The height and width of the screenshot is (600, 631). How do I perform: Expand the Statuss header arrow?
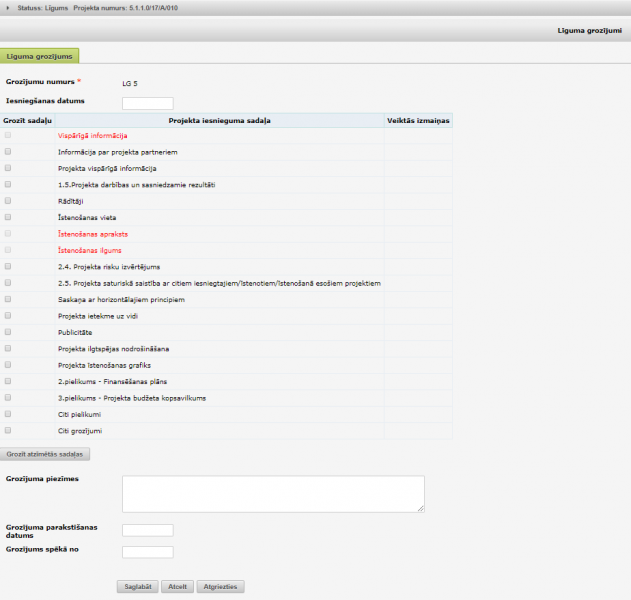tap(8, 8)
